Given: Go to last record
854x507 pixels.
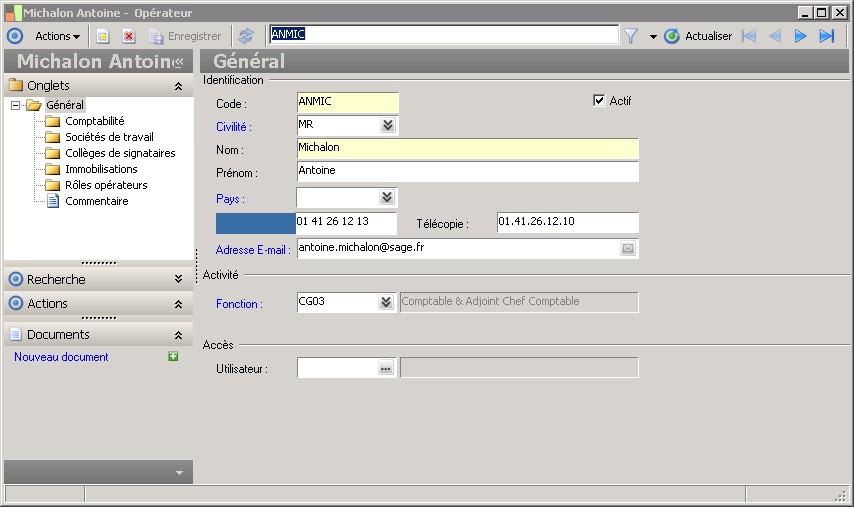Looking at the screenshot, I should (827, 36).
